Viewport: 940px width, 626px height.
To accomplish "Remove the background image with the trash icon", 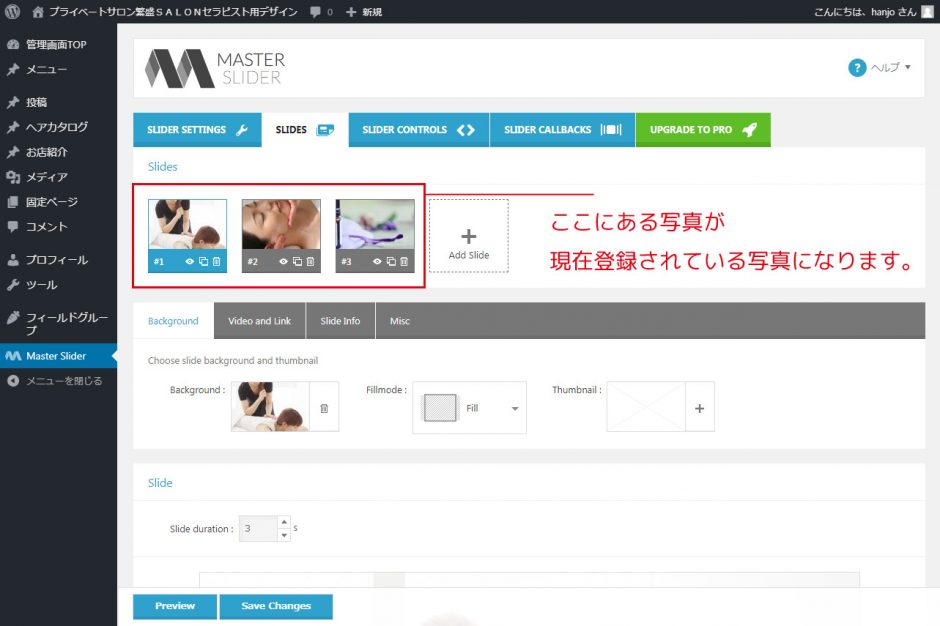I will pyautogui.click(x=324, y=408).
